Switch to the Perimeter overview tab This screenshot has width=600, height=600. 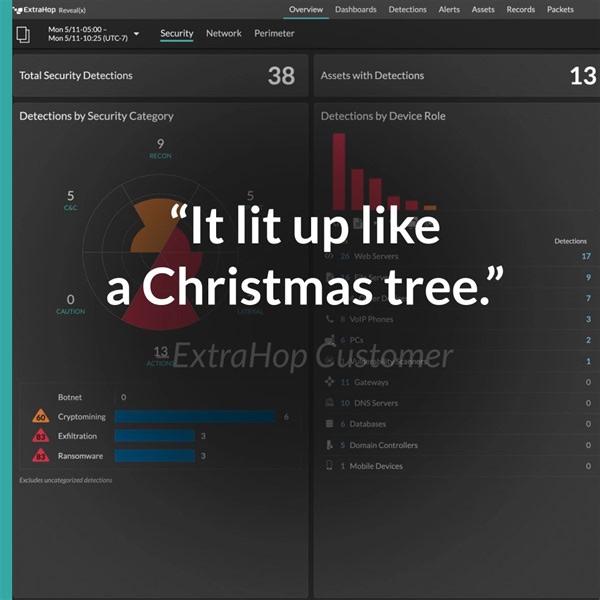pyautogui.click(x=274, y=34)
